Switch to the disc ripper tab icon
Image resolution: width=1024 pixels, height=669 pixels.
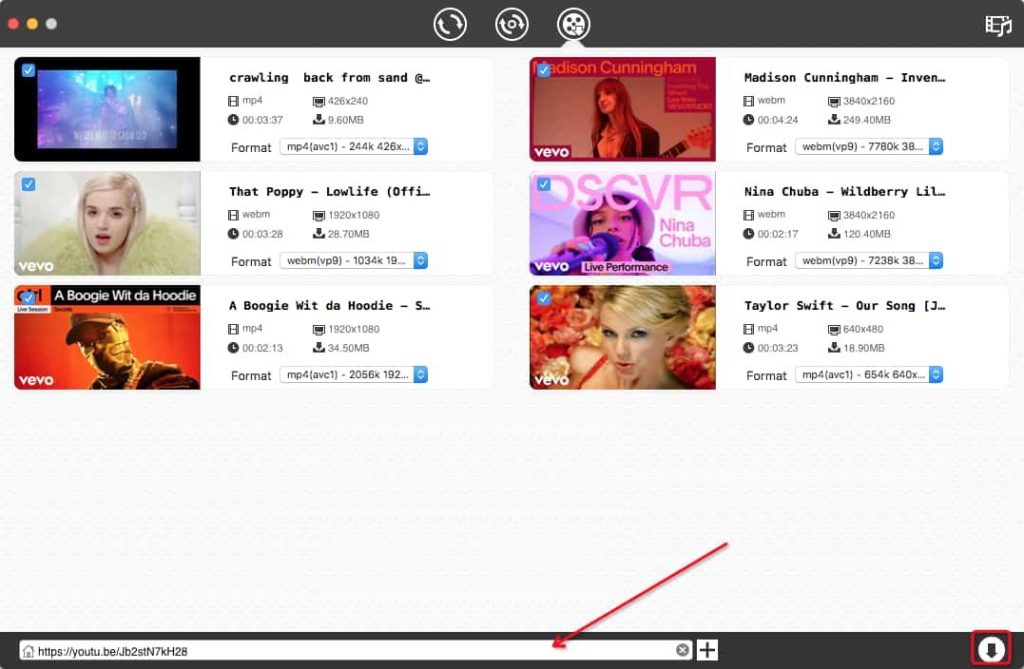pos(511,24)
